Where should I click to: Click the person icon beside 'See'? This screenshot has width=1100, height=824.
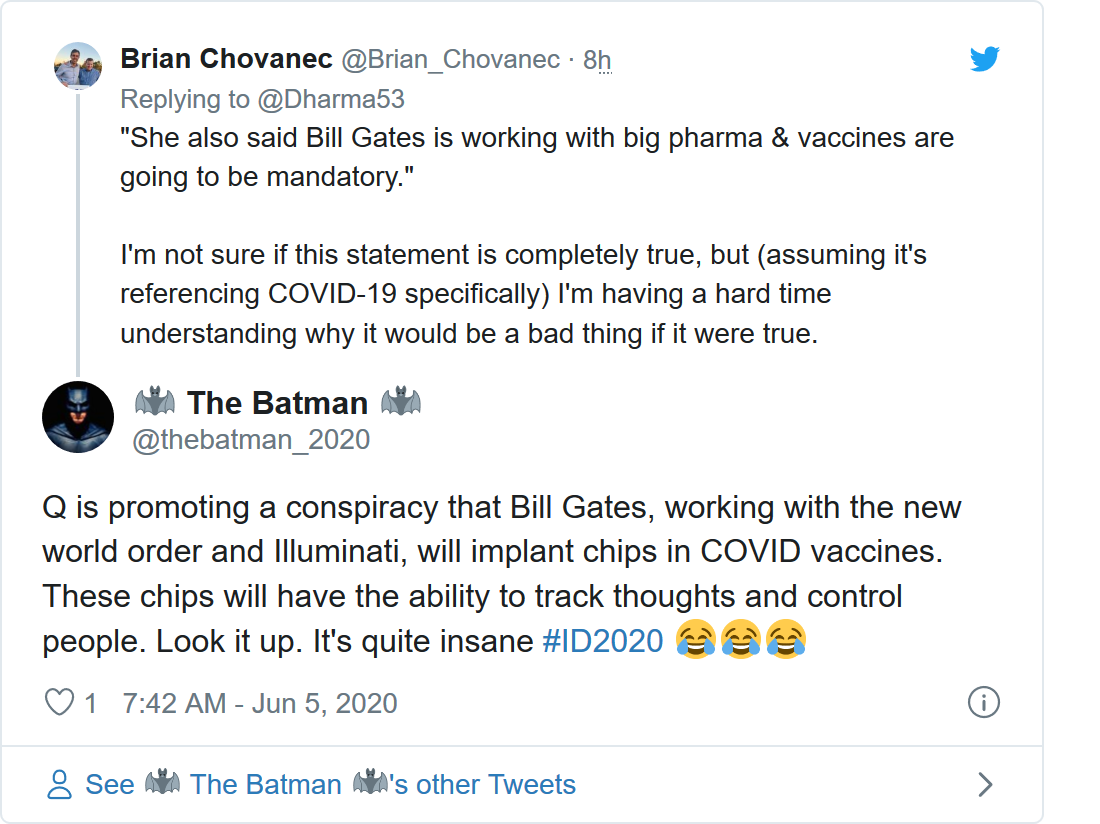pos(60,784)
